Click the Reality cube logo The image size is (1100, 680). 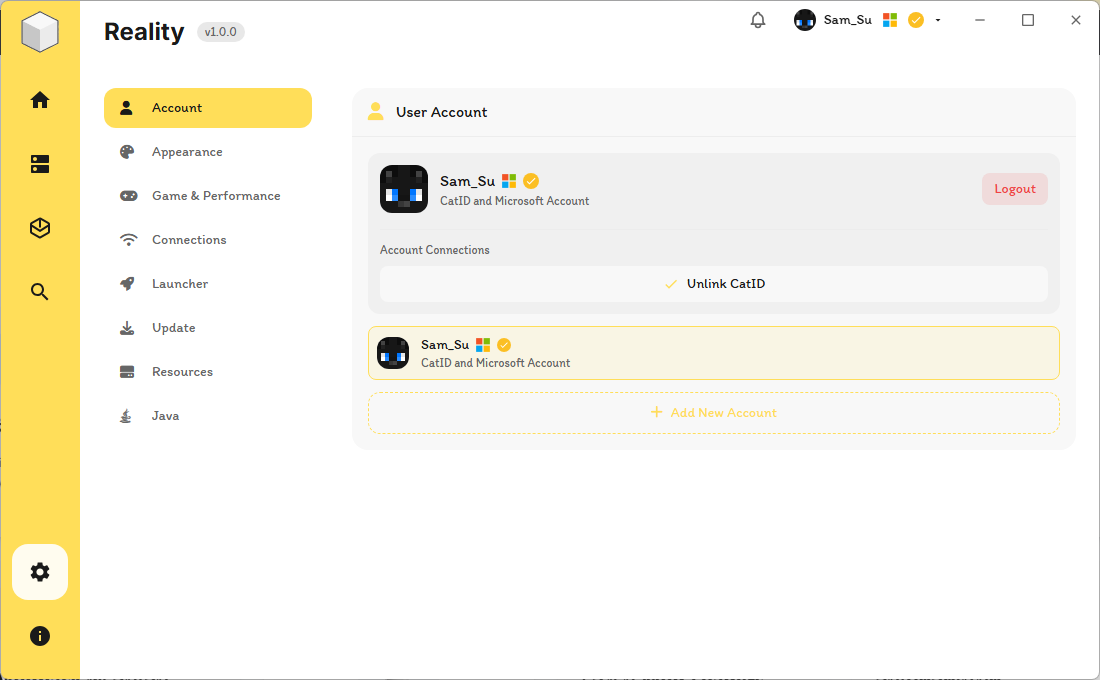pyautogui.click(x=40, y=32)
